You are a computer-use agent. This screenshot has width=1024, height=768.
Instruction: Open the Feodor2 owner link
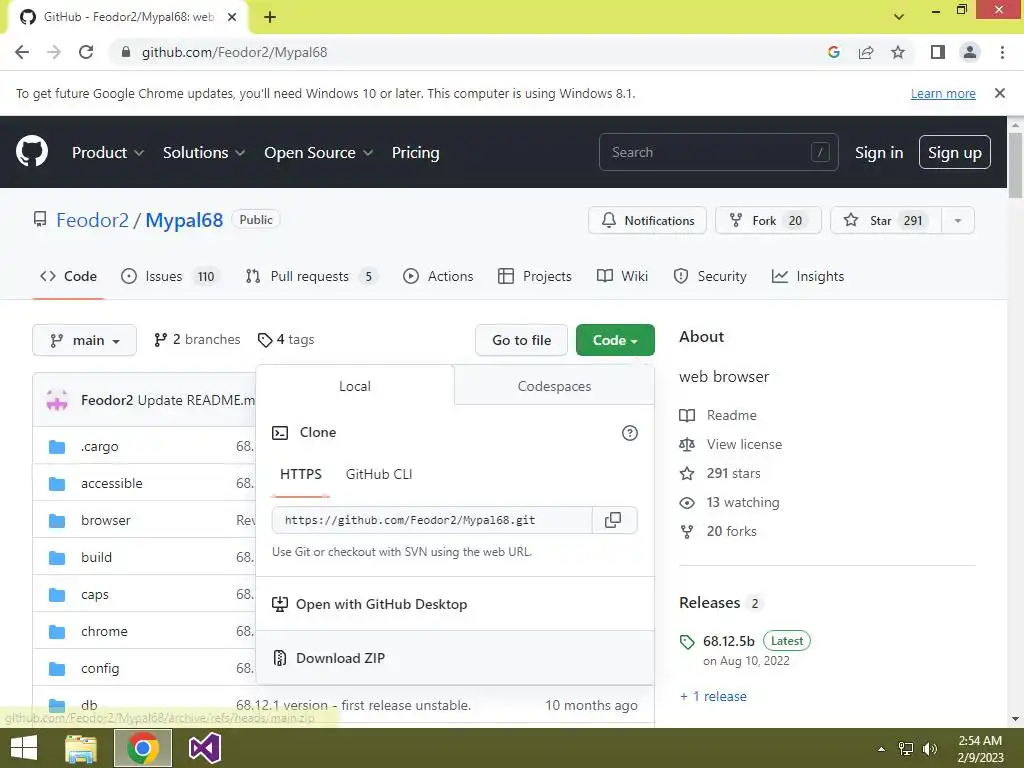92,220
